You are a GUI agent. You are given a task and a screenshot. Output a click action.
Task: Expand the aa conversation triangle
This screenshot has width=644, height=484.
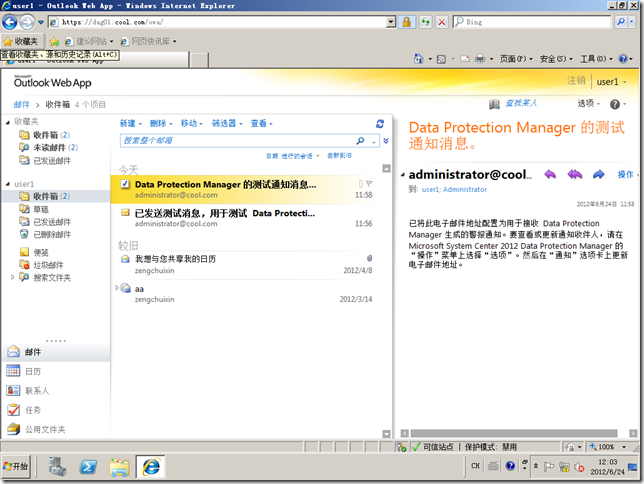point(117,287)
